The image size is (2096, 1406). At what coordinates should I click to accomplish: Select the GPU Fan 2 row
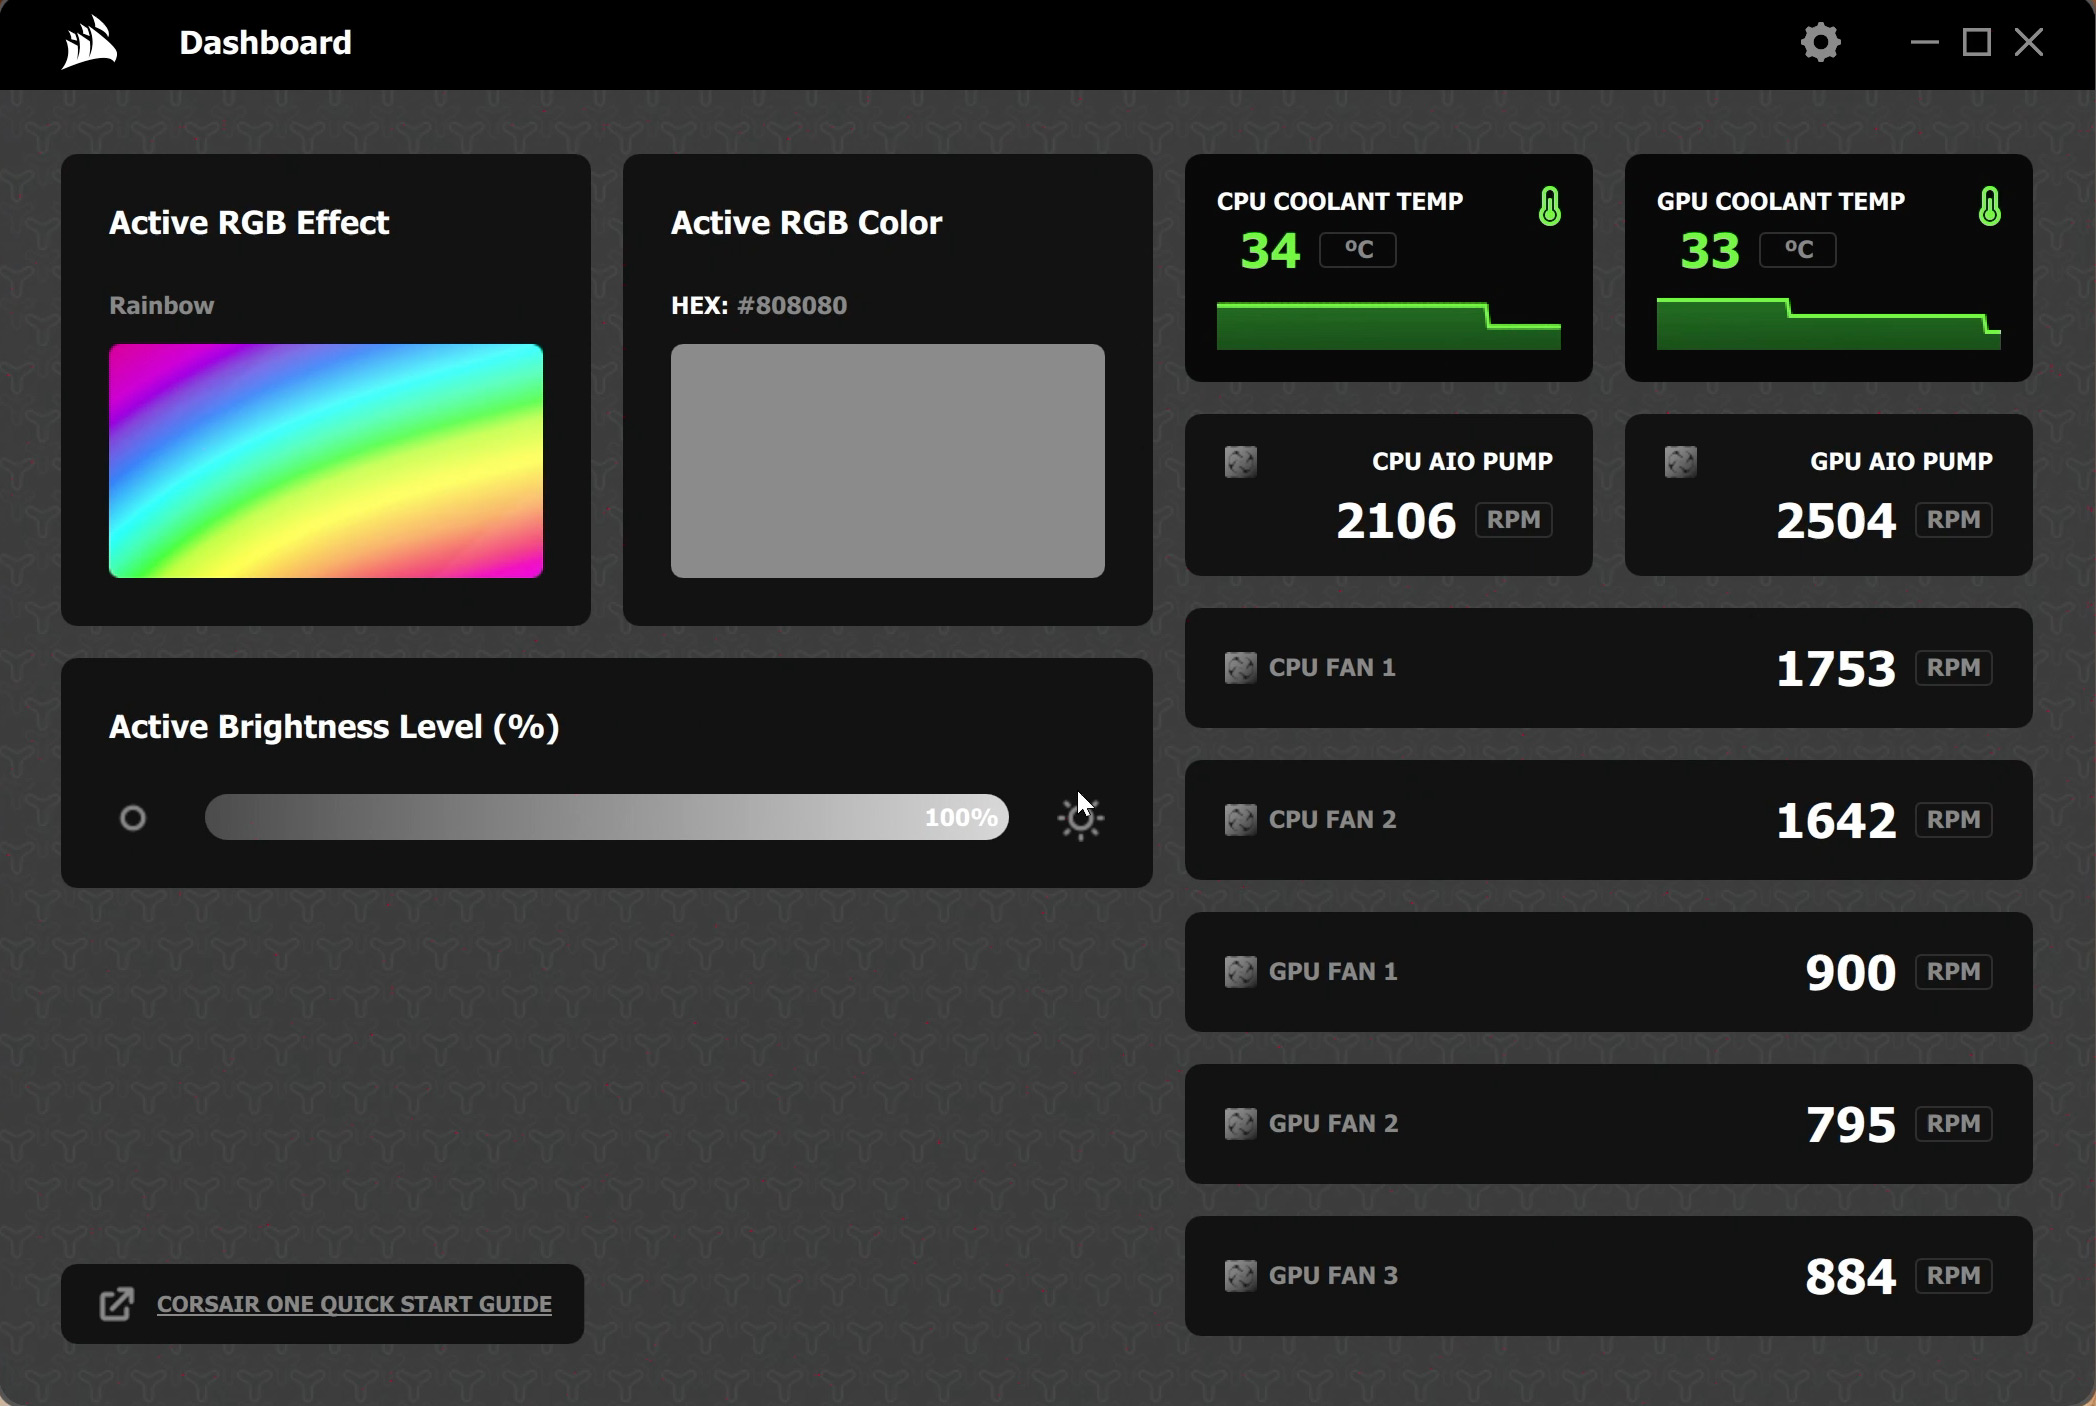tap(1608, 1124)
